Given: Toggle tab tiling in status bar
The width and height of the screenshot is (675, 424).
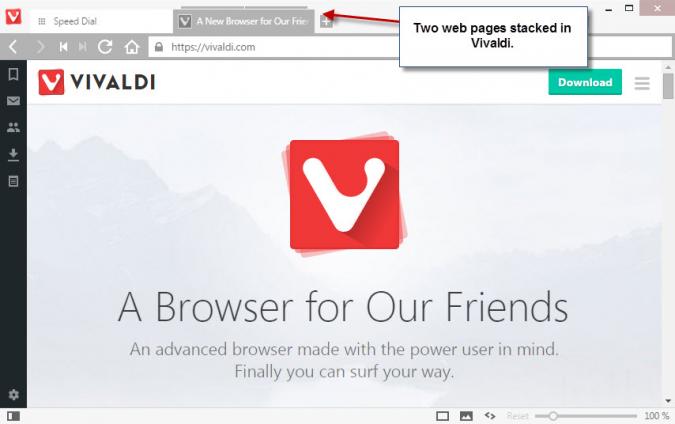Looking at the screenshot, I should [443, 416].
